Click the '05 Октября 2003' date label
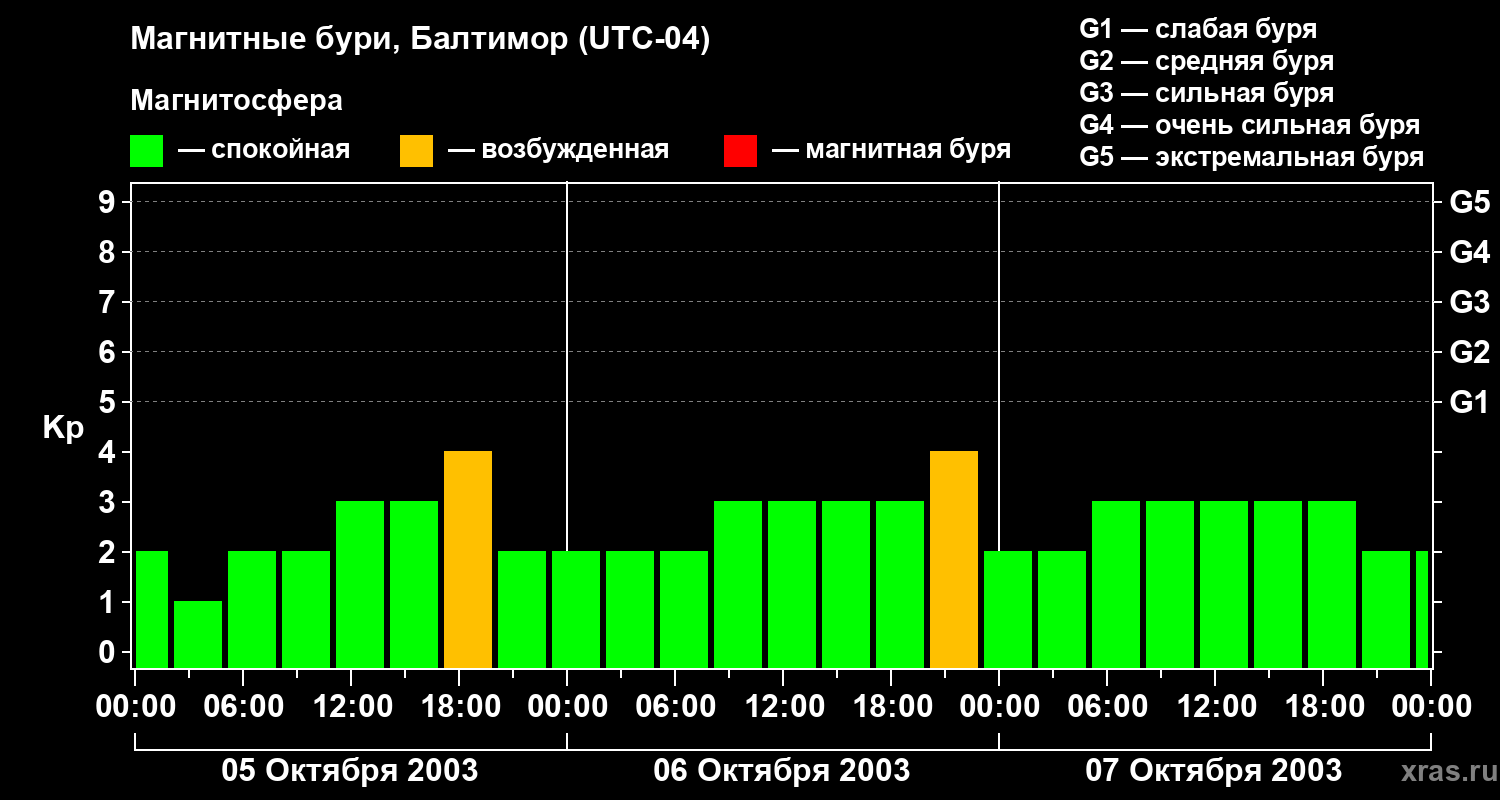Image resolution: width=1500 pixels, height=800 pixels. (350, 771)
